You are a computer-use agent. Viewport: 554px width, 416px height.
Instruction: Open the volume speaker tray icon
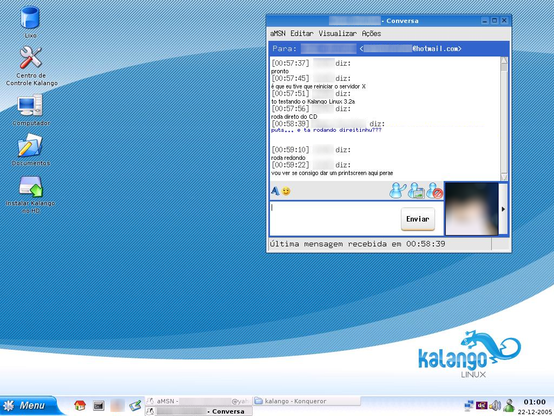[495, 405]
